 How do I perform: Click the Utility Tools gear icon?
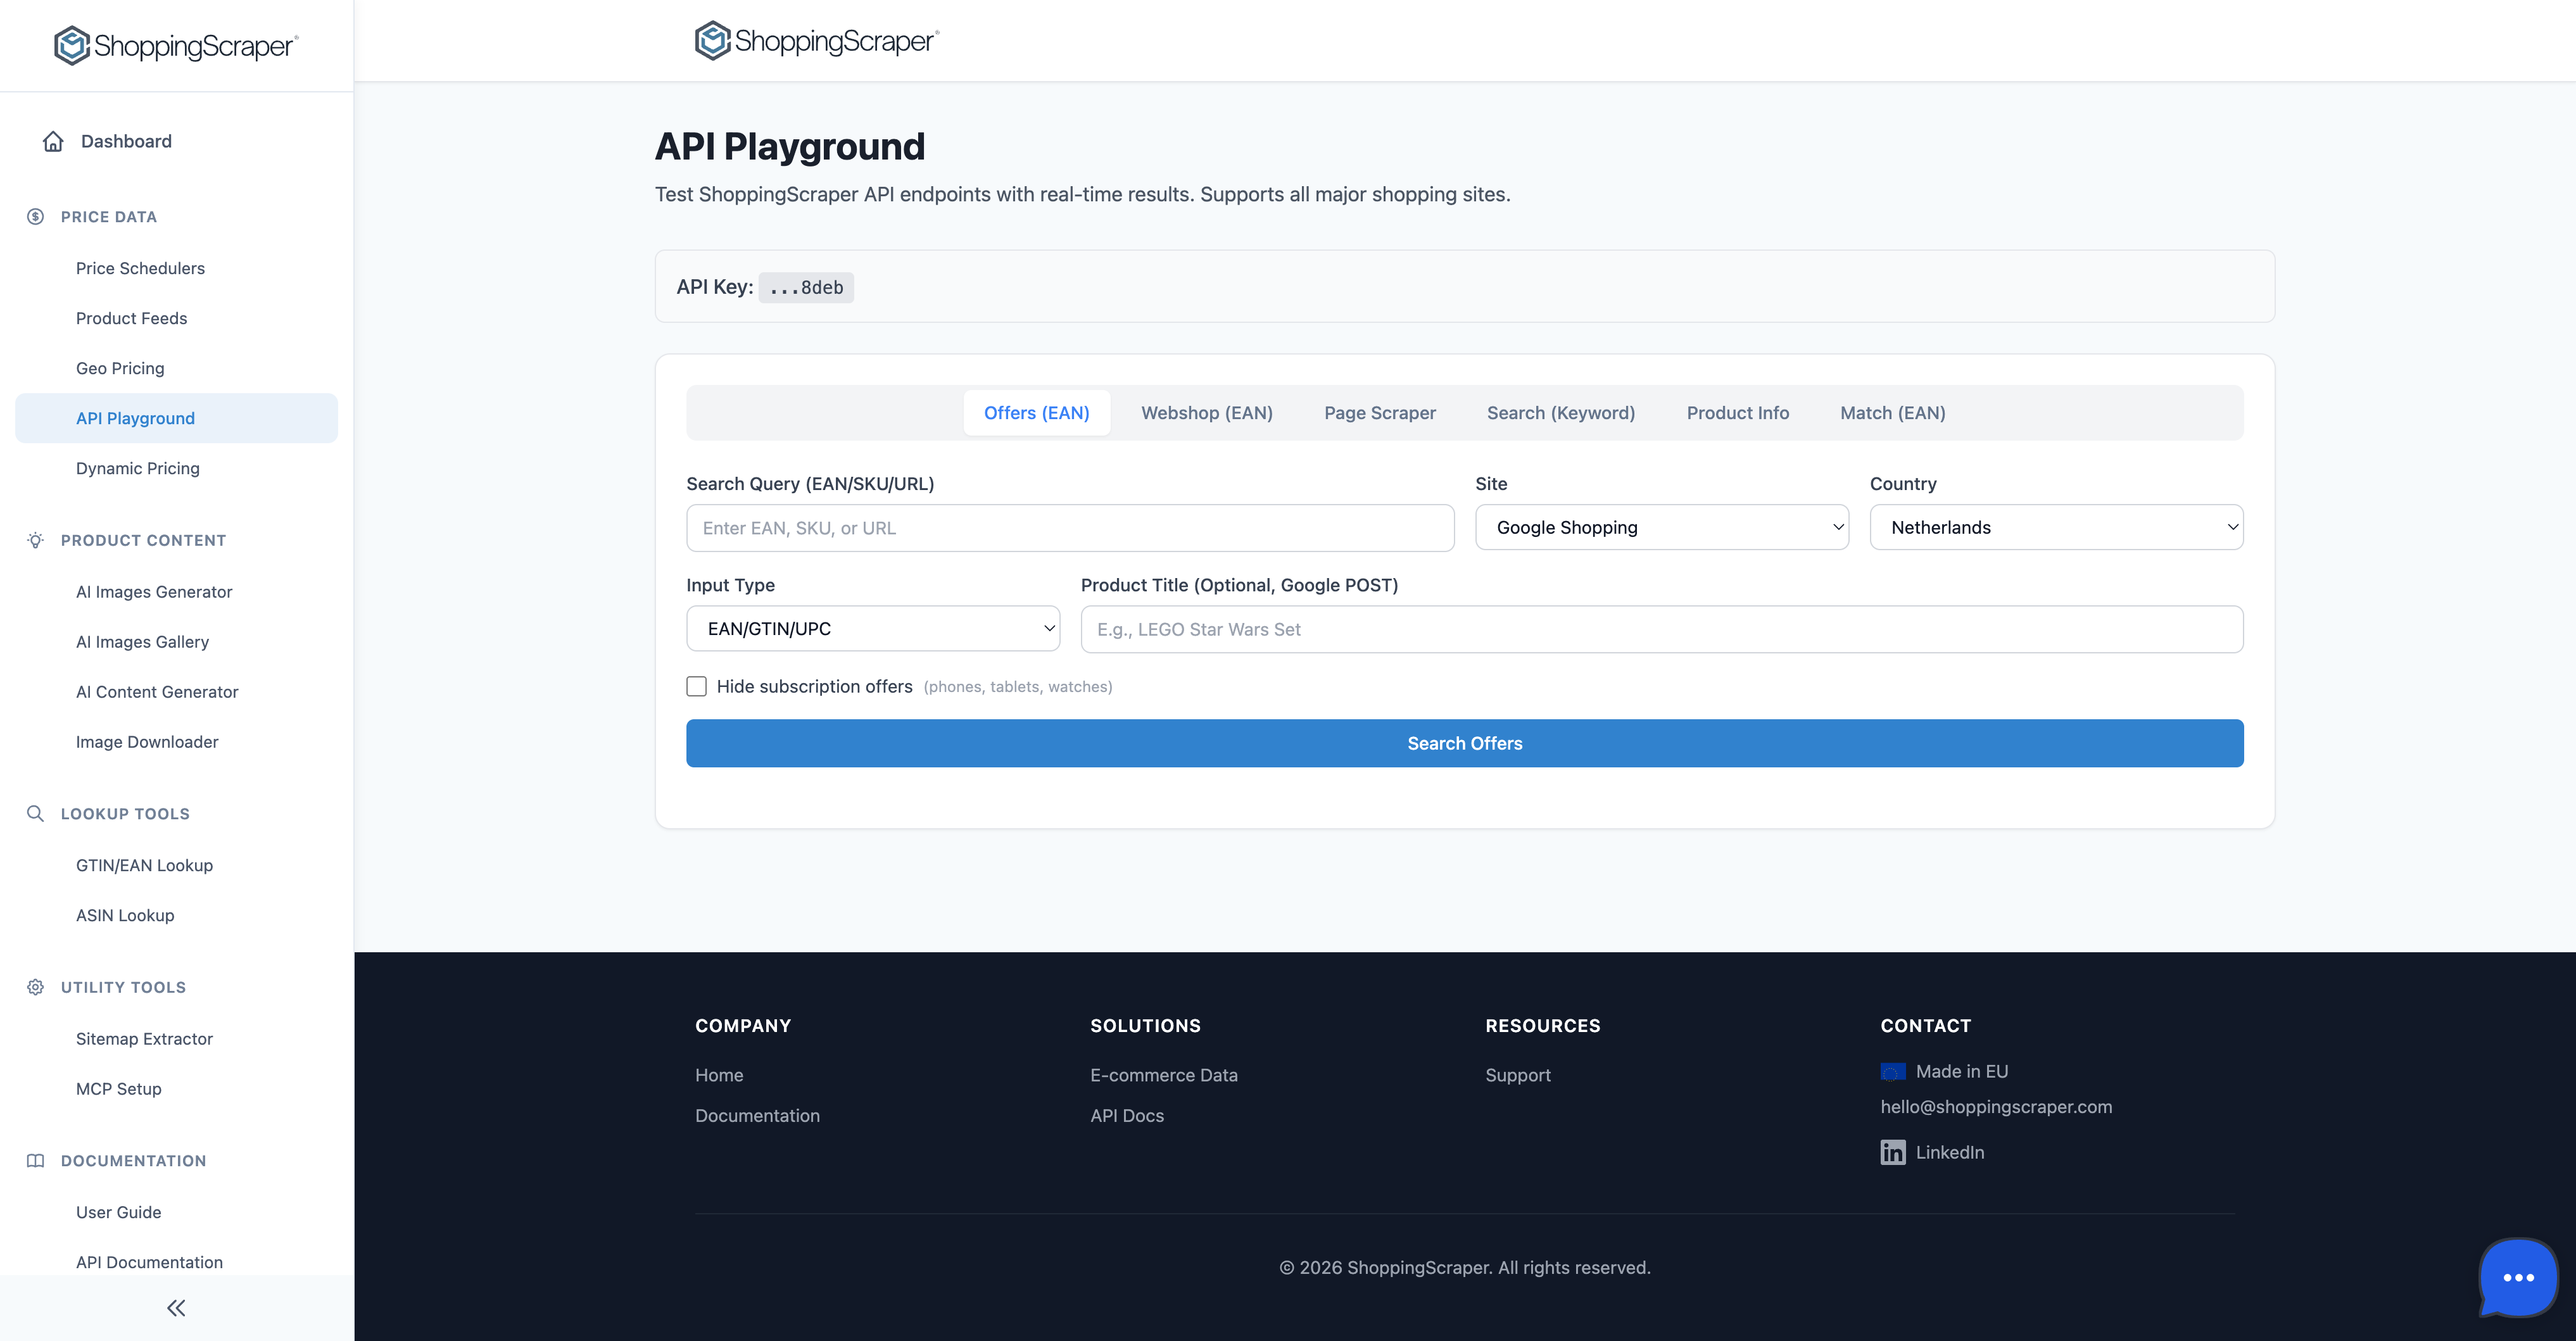(34, 987)
